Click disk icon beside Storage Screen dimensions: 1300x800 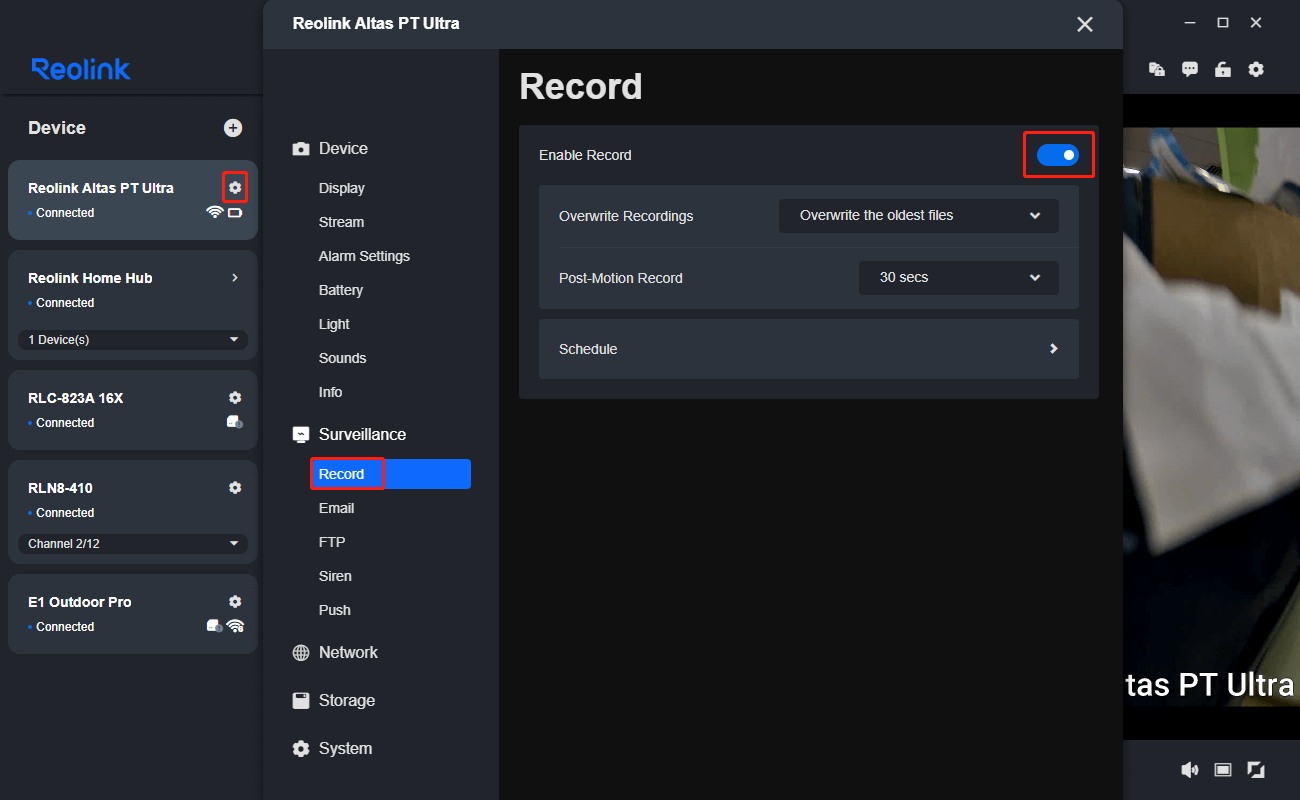pyautogui.click(x=301, y=700)
